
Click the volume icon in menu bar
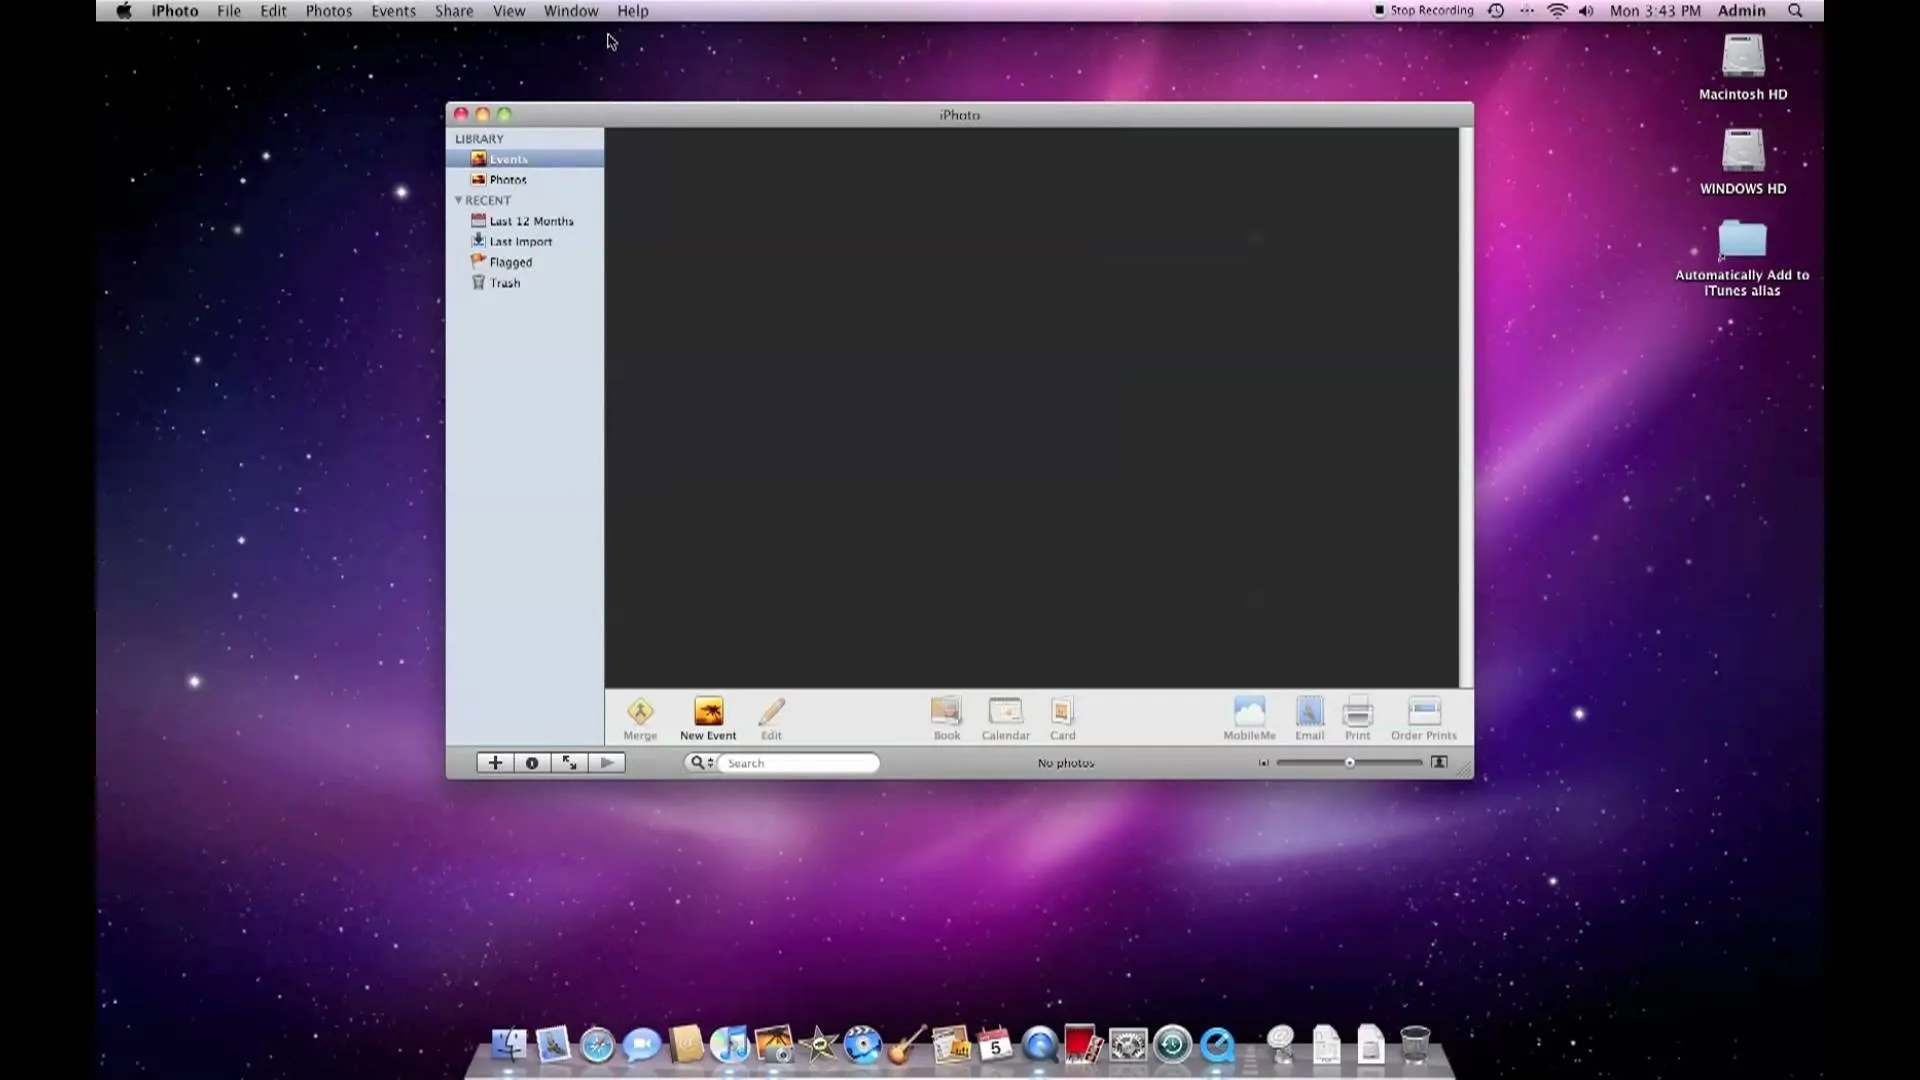point(1586,11)
